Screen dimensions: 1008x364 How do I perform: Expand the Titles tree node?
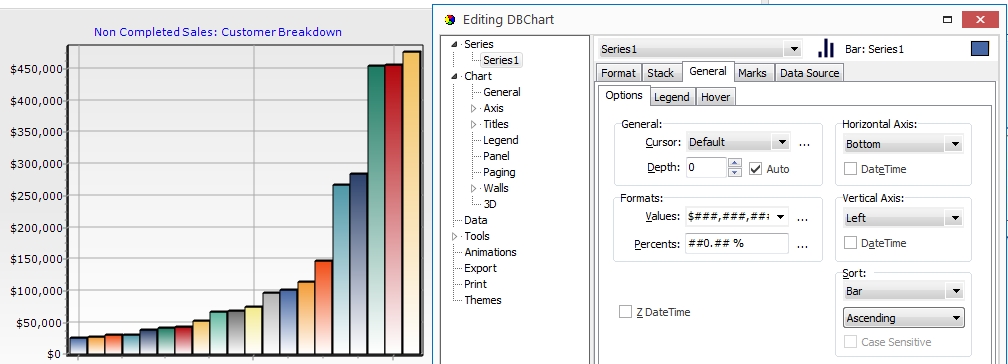[x=474, y=124]
